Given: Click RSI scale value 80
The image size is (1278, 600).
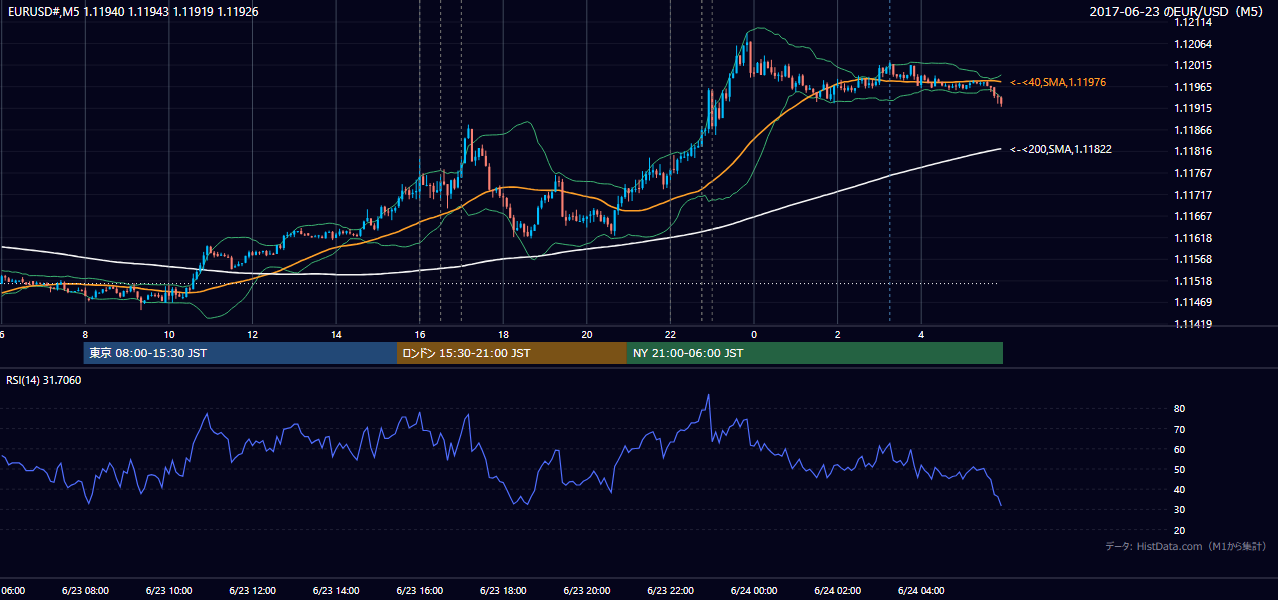Looking at the screenshot, I should pos(1180,409).
